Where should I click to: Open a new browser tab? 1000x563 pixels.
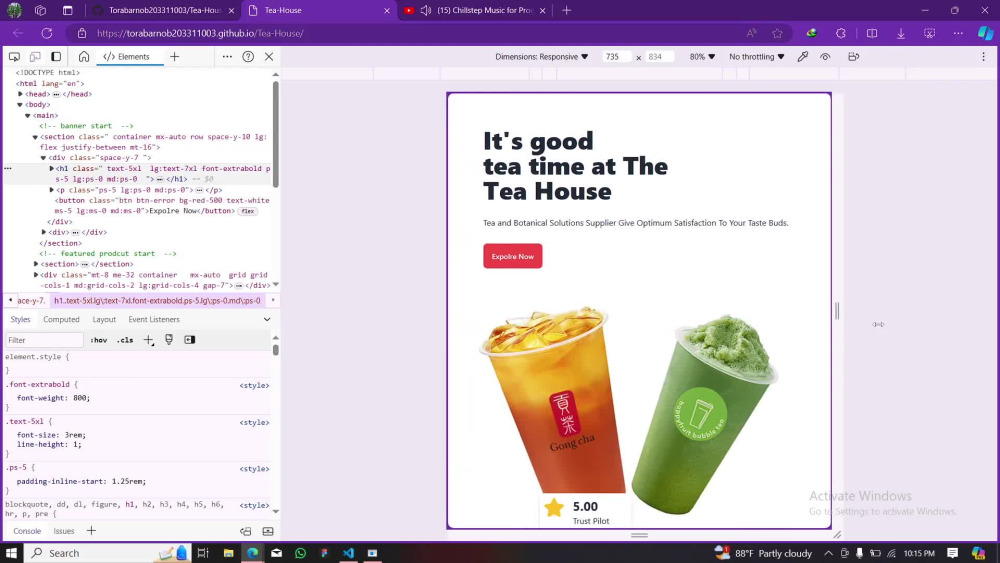pyautogui.click(x=566, y=10)
